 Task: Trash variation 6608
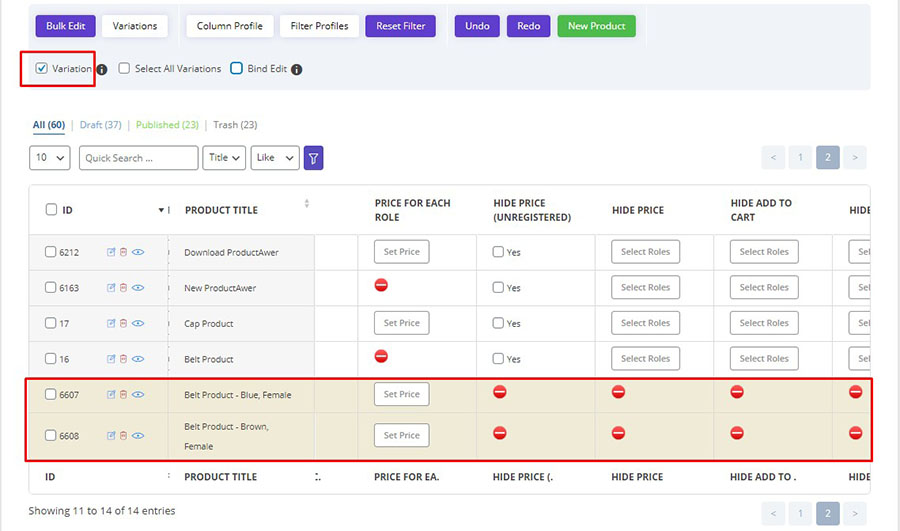pos(123,436)
